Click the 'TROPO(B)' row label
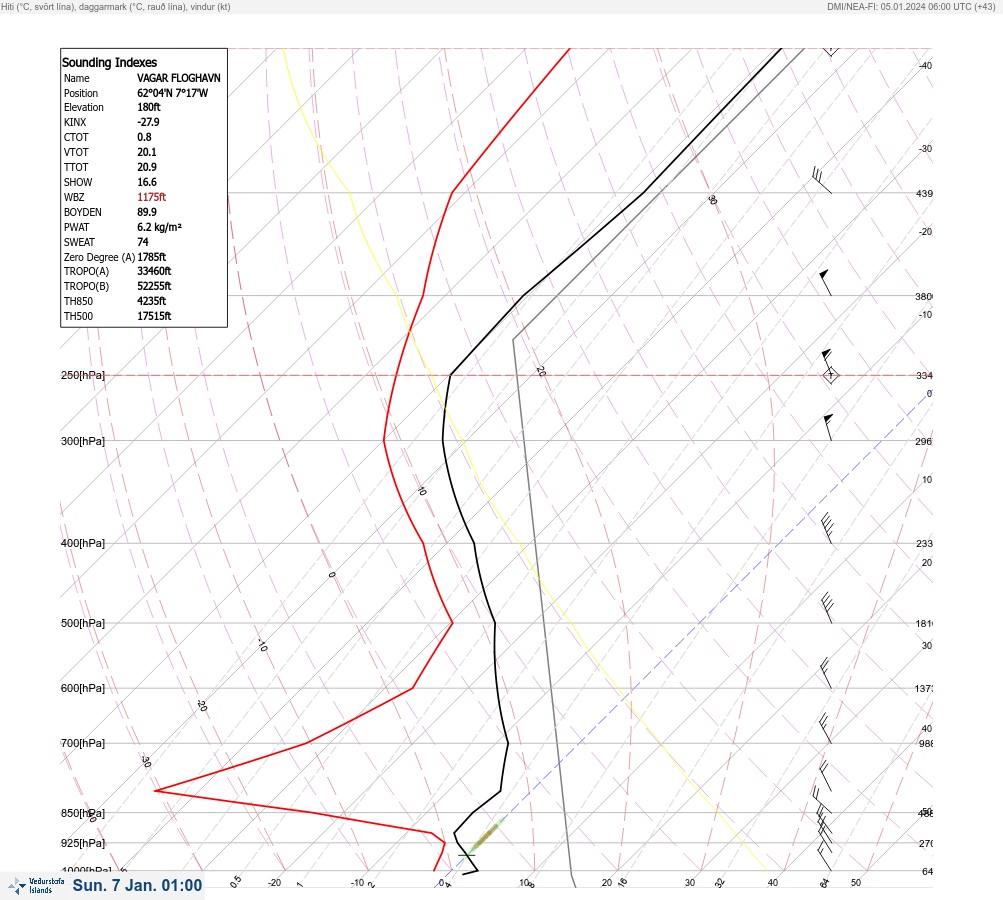 point(86,286)
